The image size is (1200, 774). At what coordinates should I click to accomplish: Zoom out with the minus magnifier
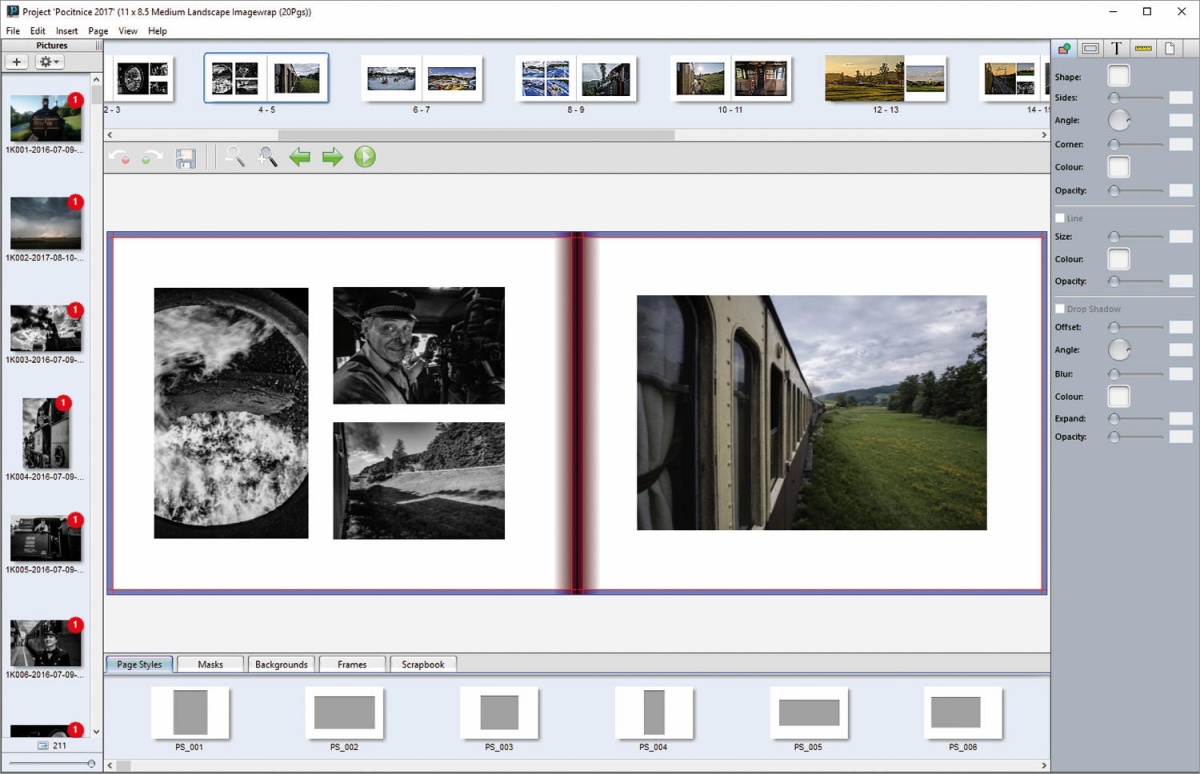(x=235, y=157)
